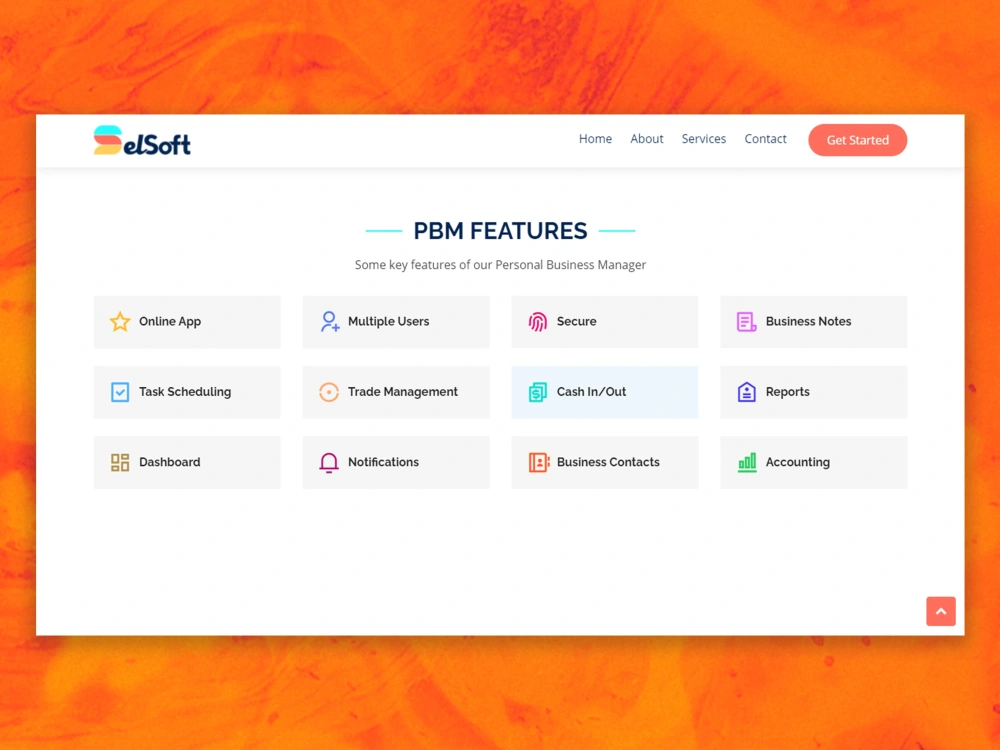Click the Accounting bar chart icon
The width and height of the screenshot is (1000, 750).
coord(747,462)
